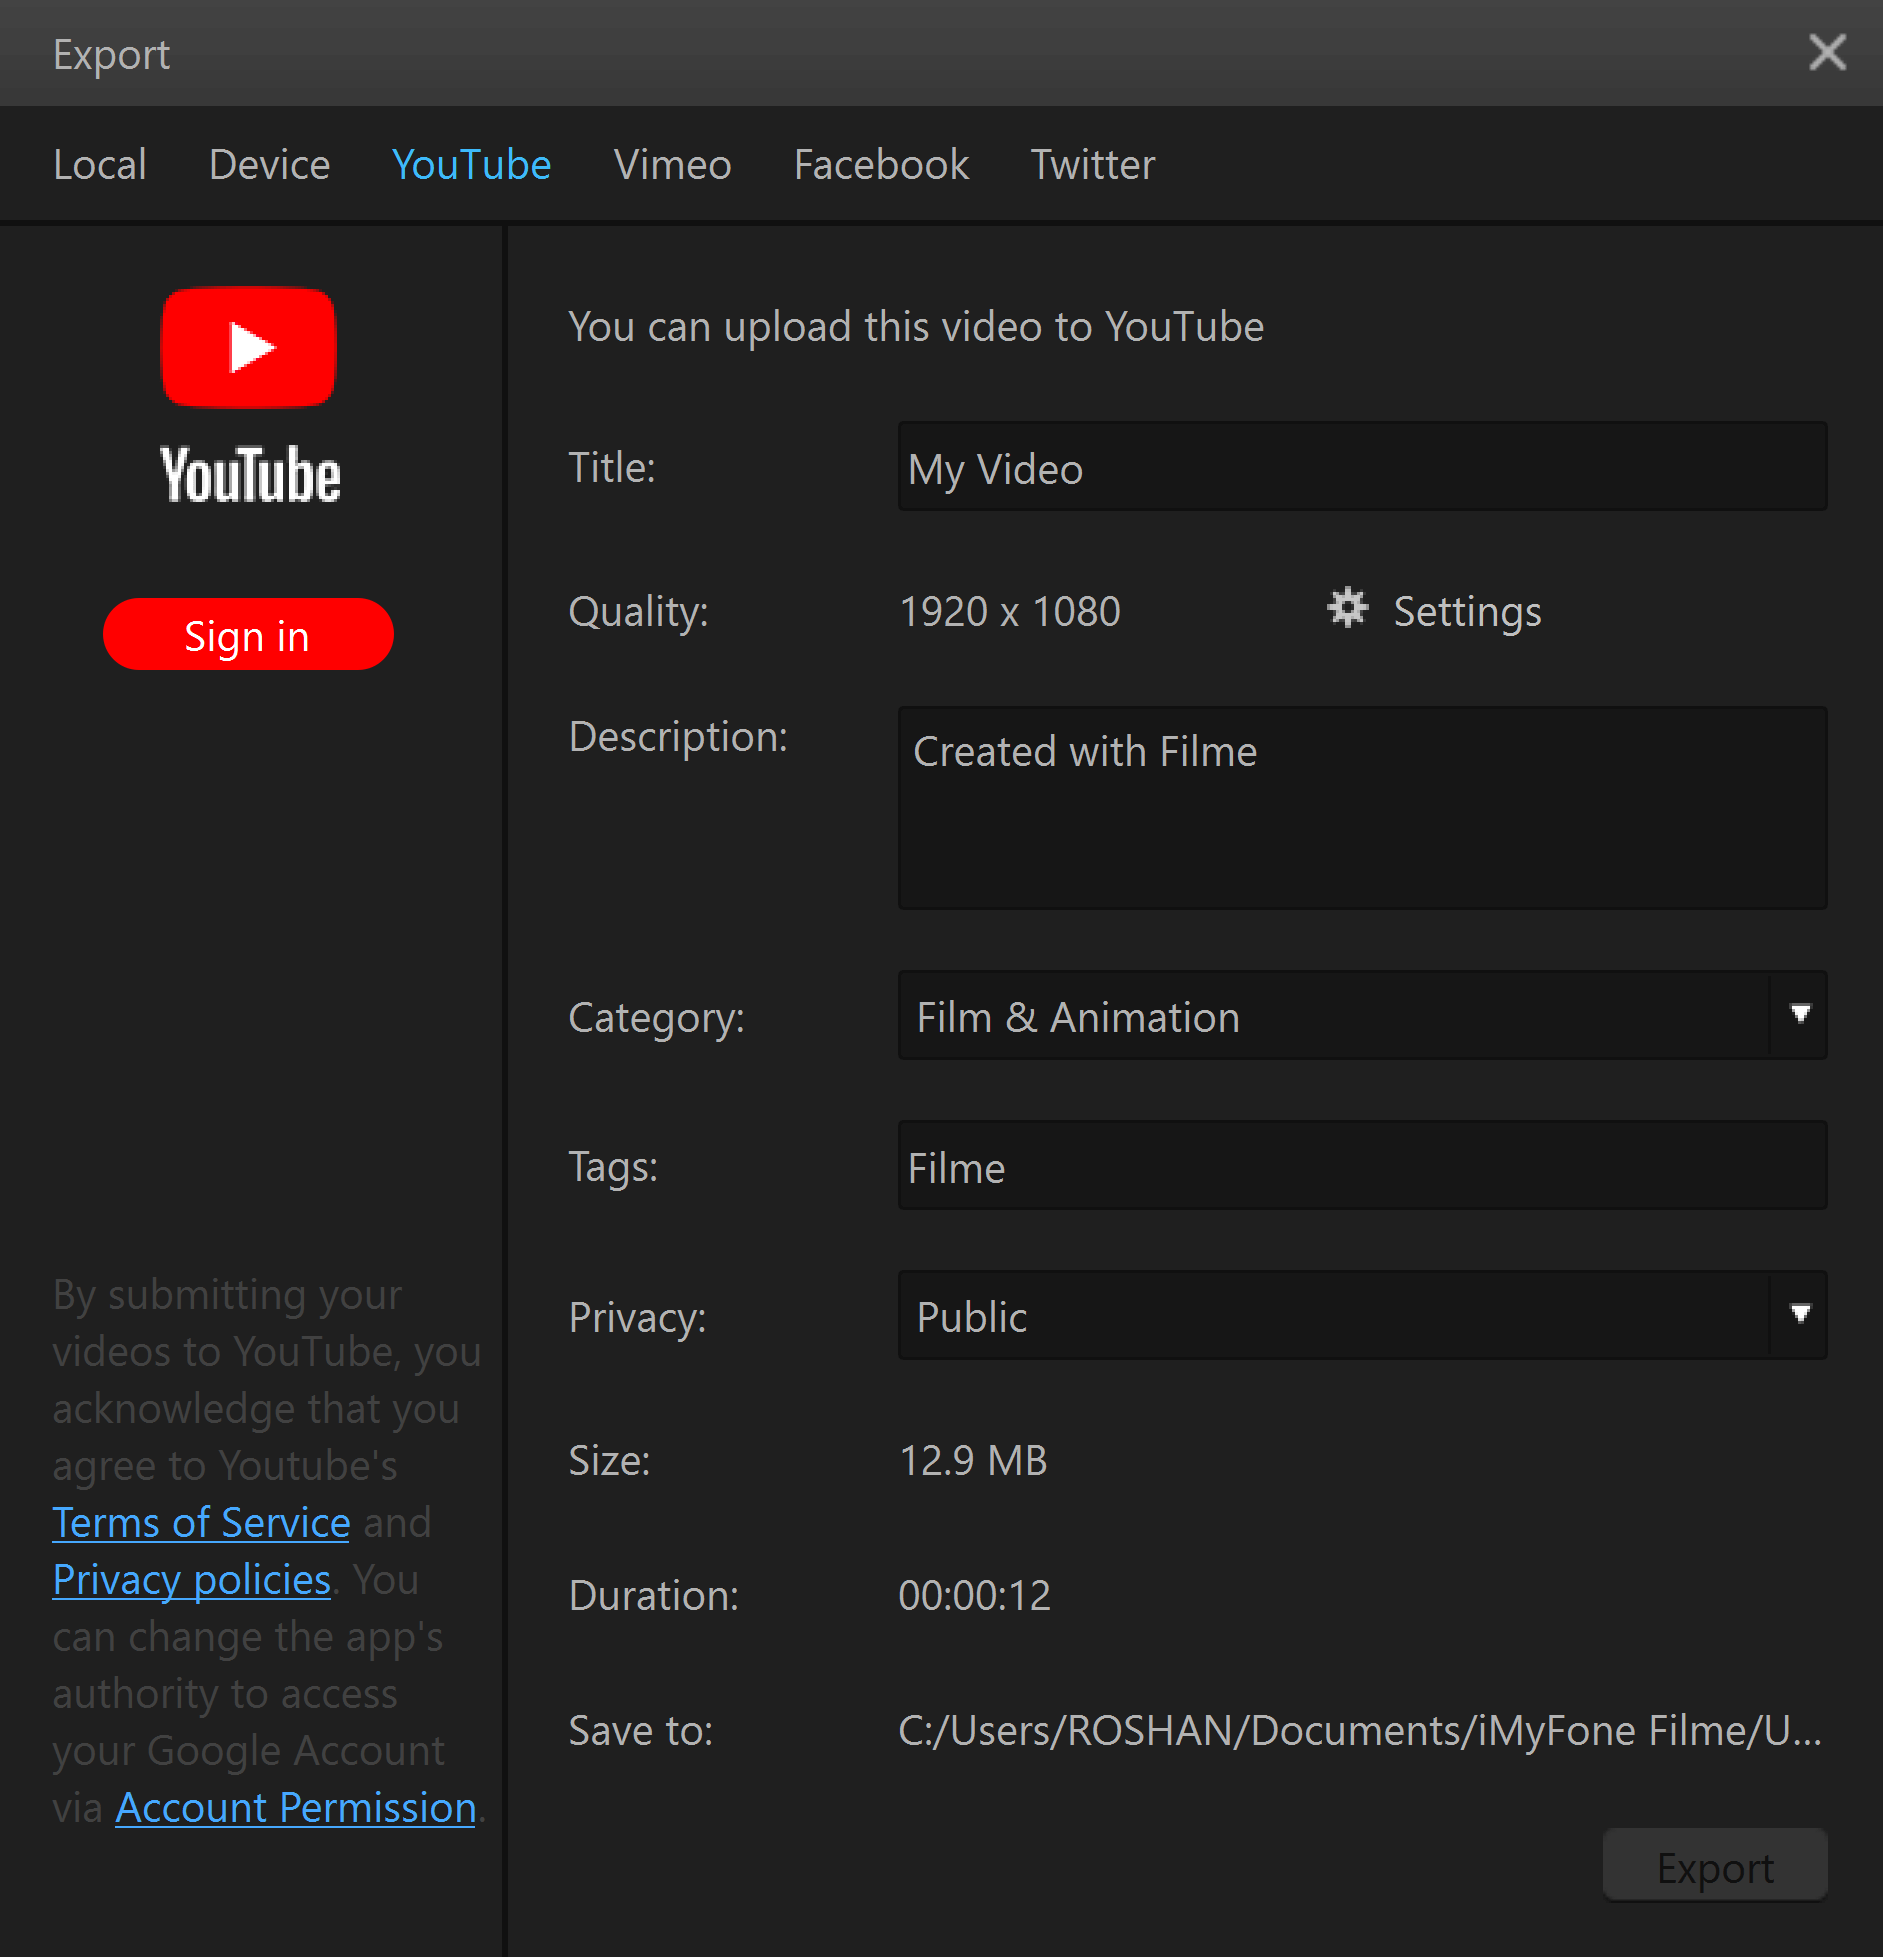Close the Export dialog

pos(1827,52)
